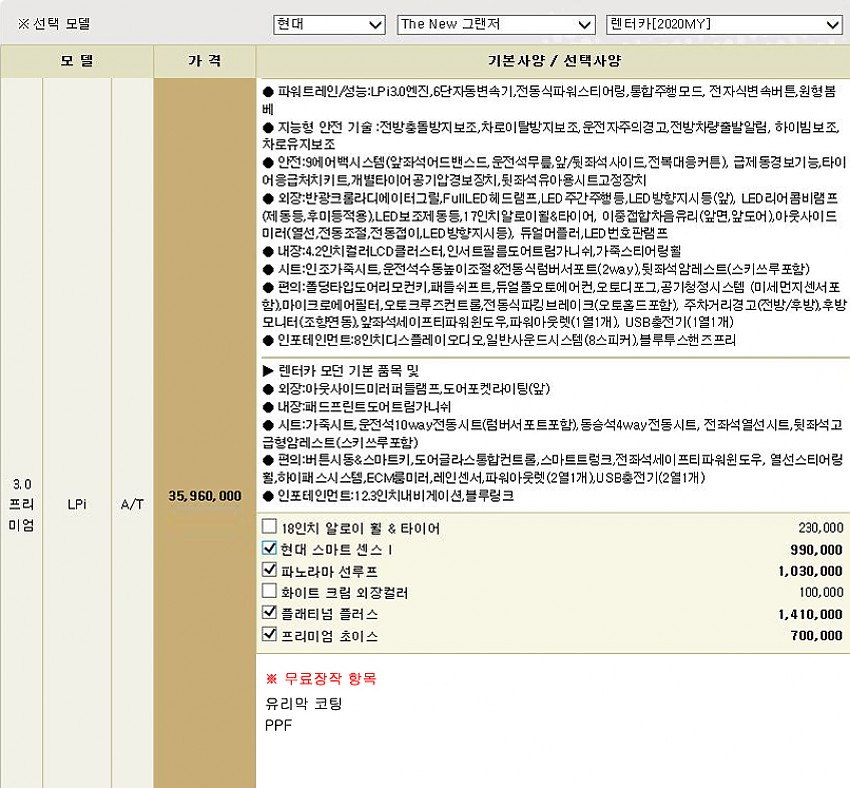
Task: Open the 현대 manufacturer dropdown
Action: pos(328,24)
